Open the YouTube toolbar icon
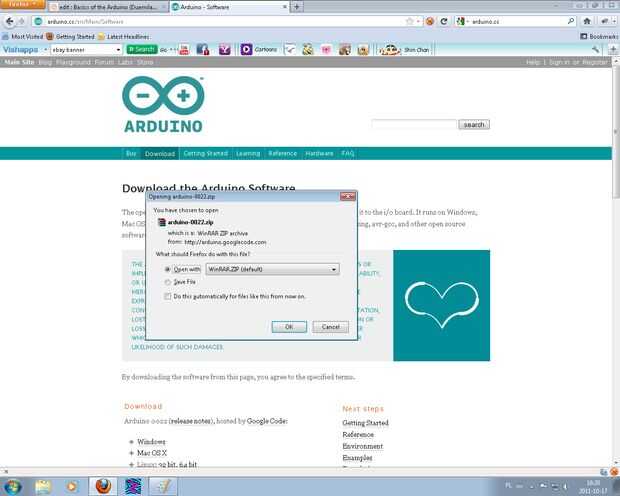 [184, 49]
